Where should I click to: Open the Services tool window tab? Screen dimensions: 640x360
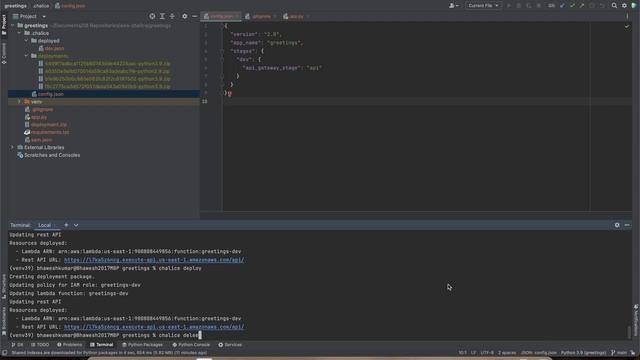click(x=230, y=345)
